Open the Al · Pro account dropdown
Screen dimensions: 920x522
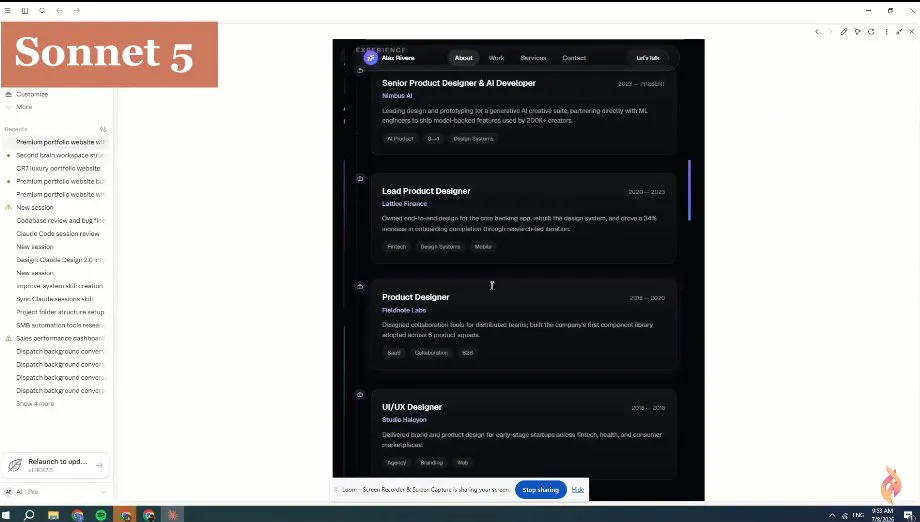(x=56, y=492)
